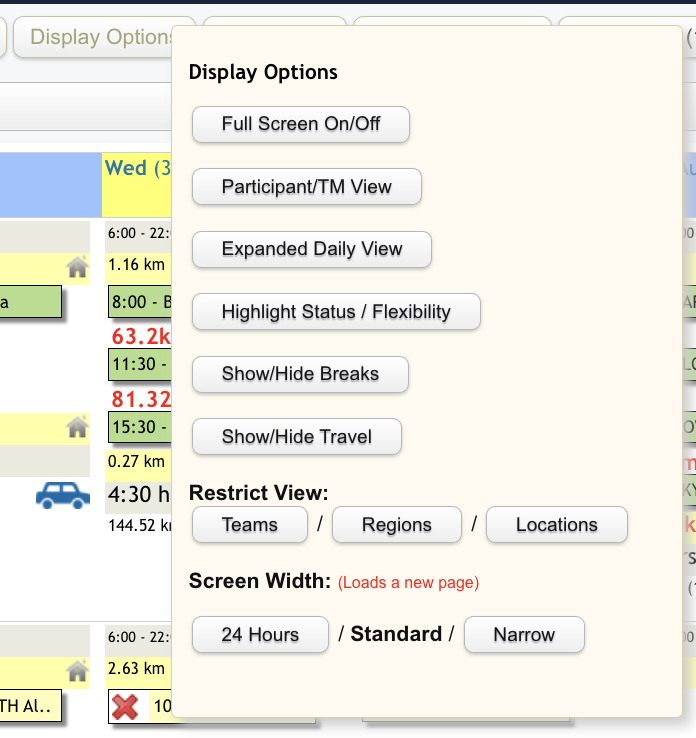Click the 0.27 km distance label
The height and width of the screenshot is (738, 696).
[x=136, y=461]
